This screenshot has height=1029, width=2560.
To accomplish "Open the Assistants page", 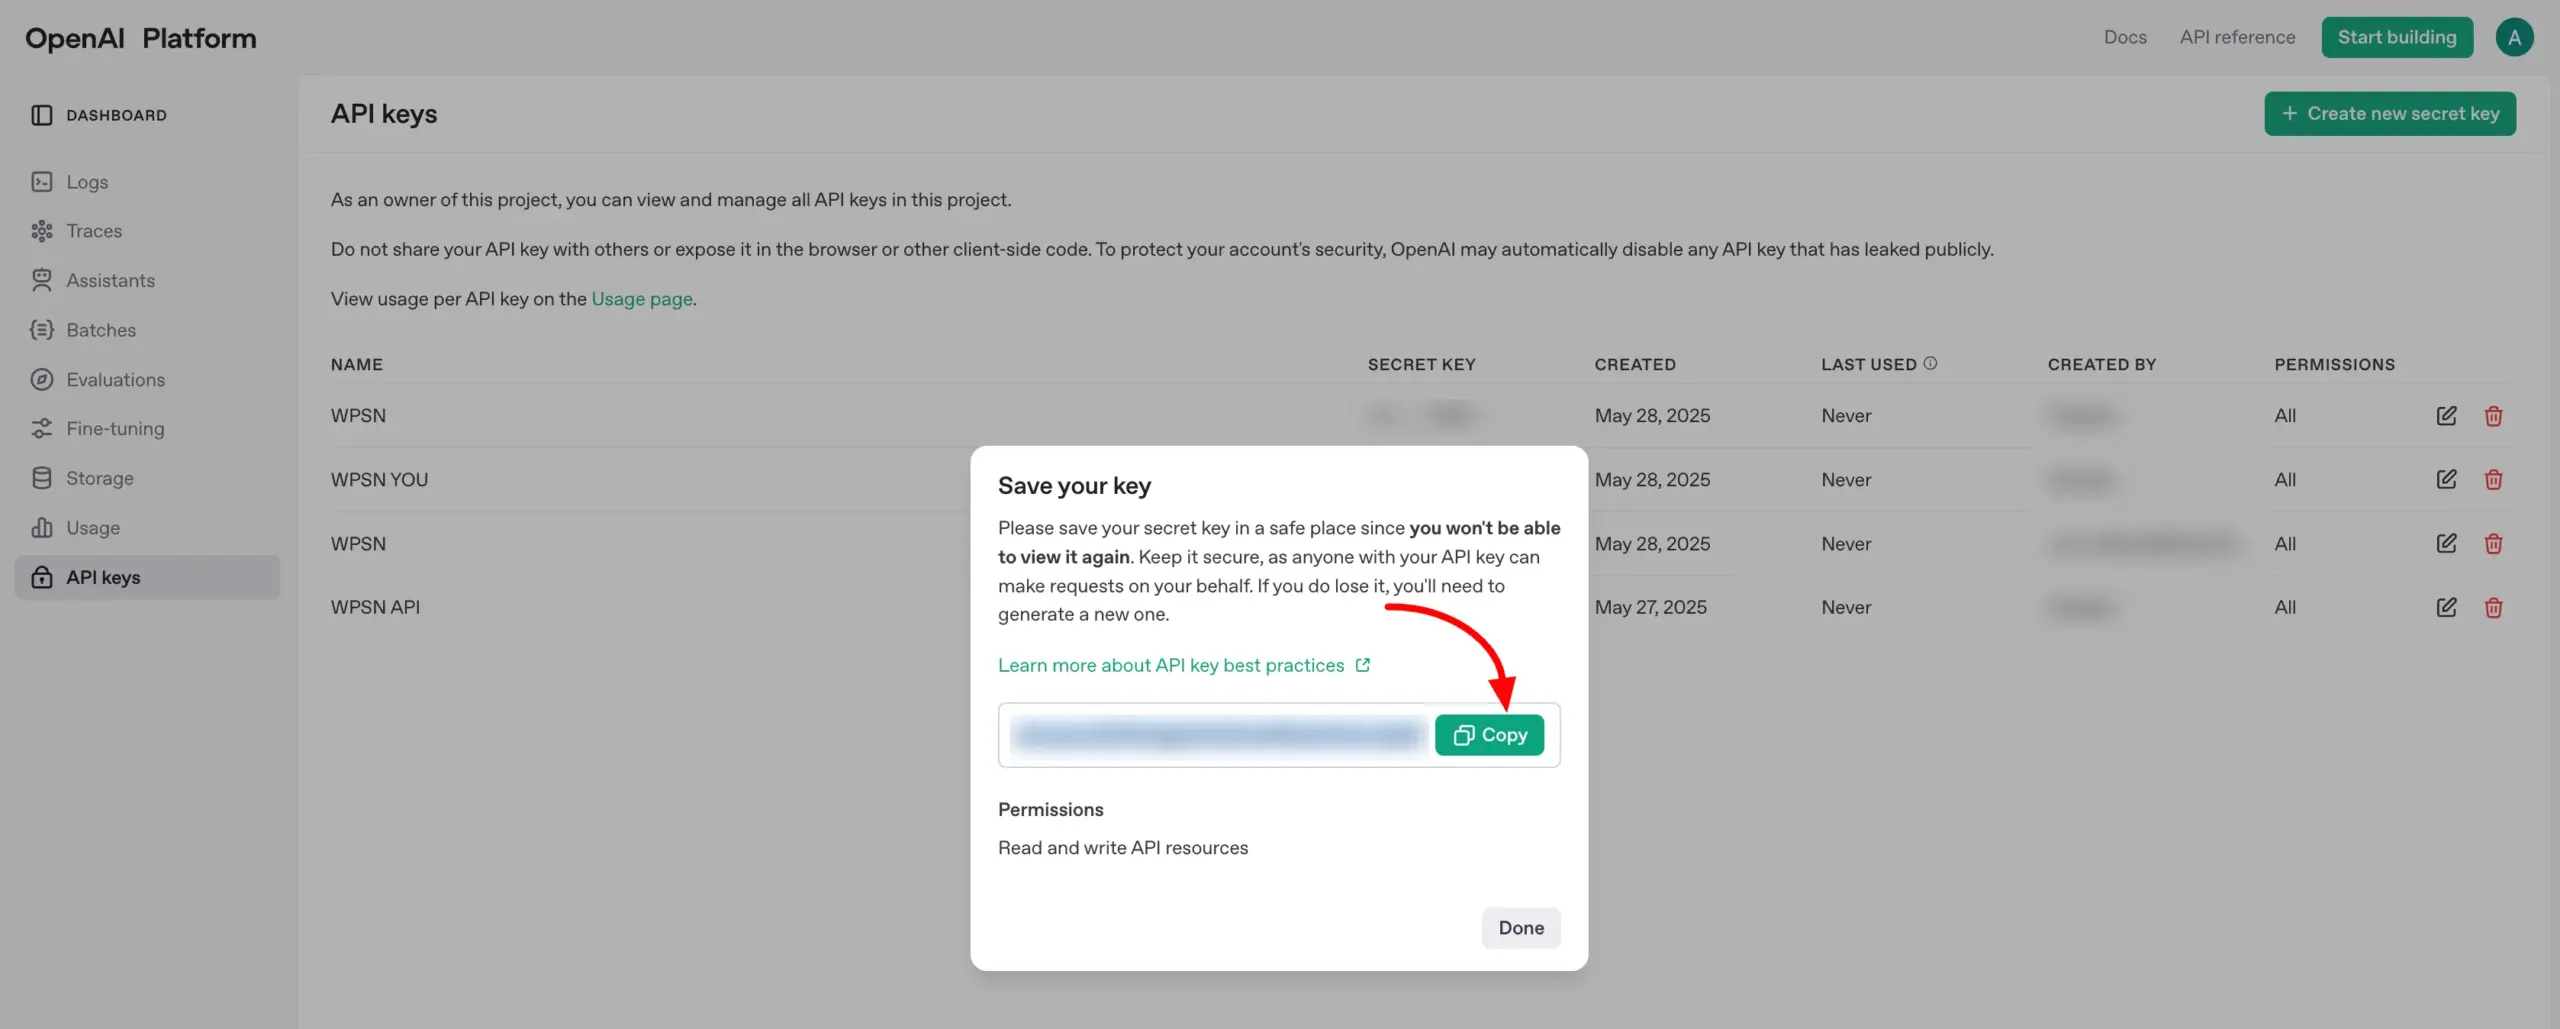I will click(x=110, y=281).
